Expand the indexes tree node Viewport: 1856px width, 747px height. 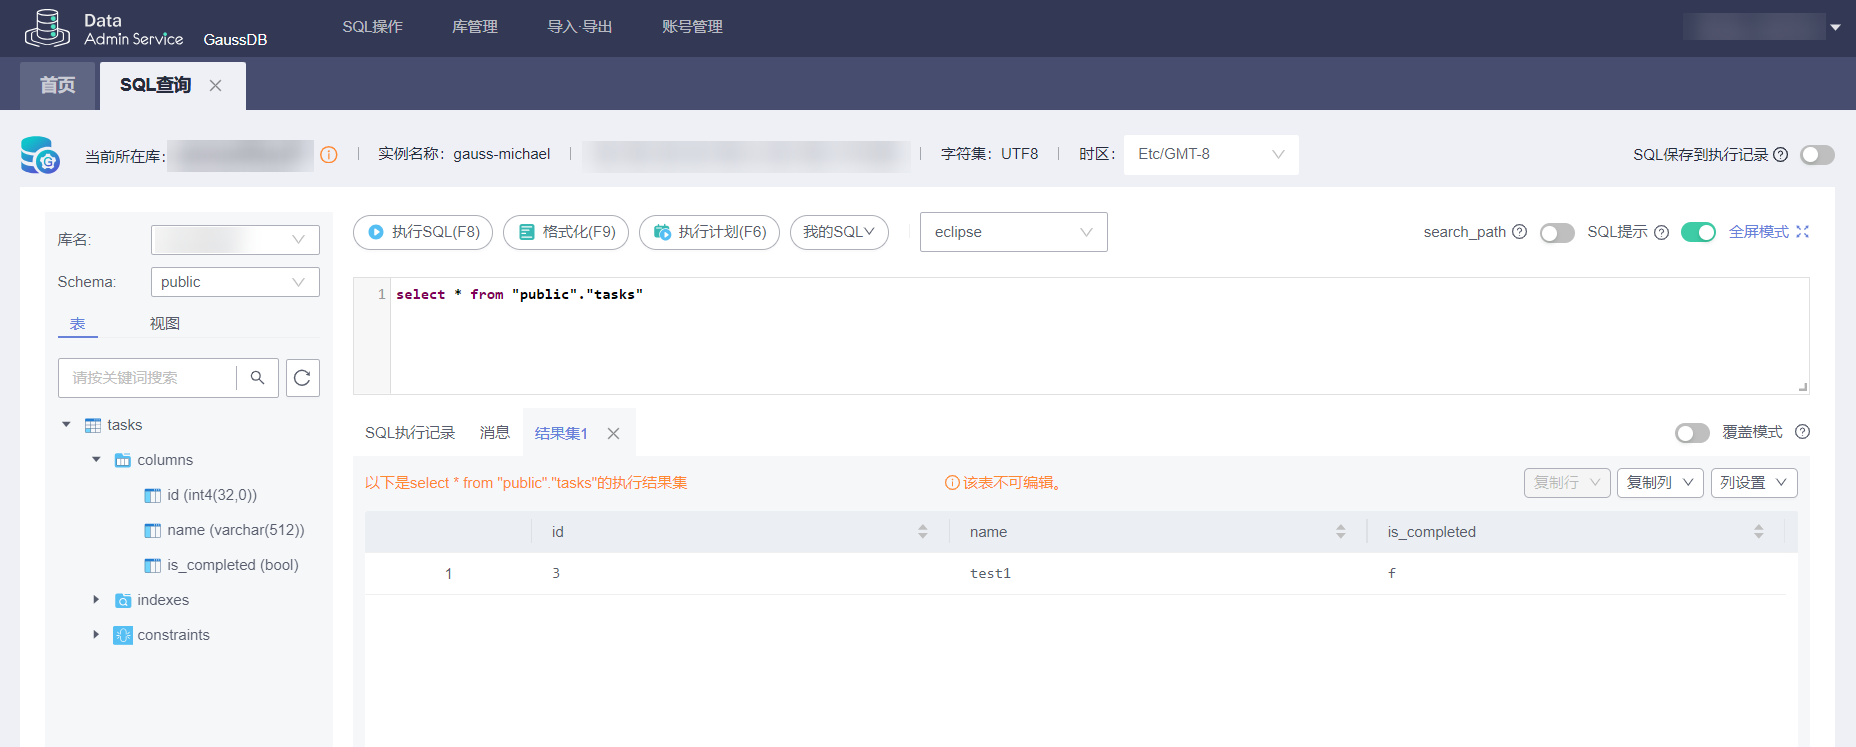[x=96, y=600]
